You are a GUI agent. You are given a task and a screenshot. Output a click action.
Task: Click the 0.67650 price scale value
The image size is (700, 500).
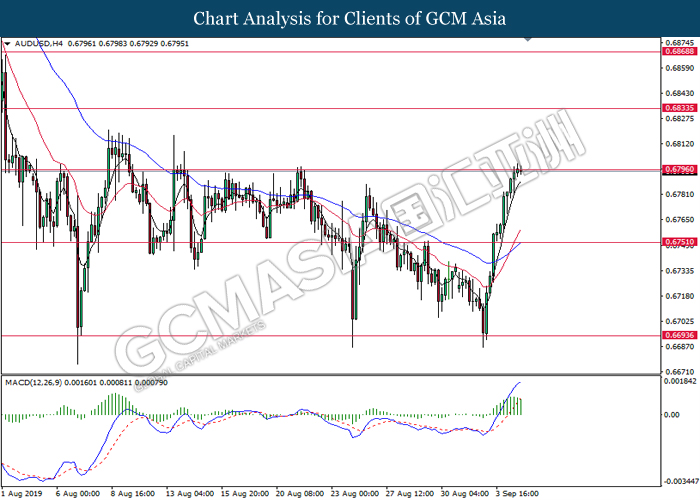pos(679,220)
